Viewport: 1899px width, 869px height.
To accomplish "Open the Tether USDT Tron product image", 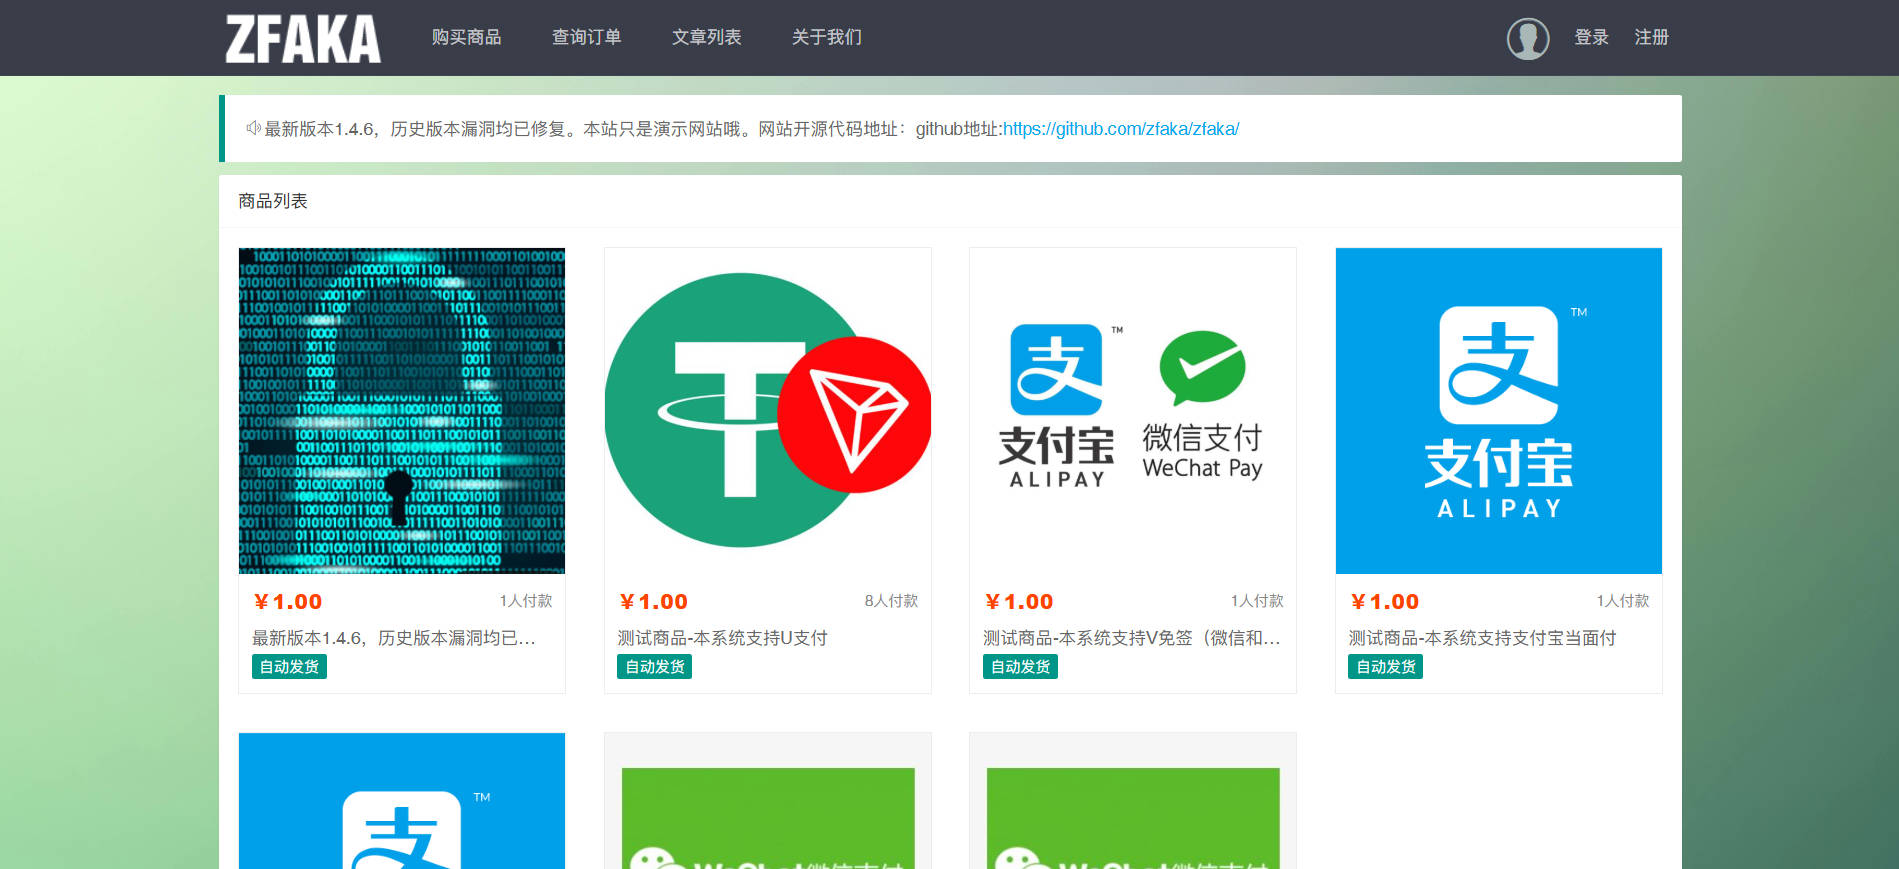I will click(768, 411).
